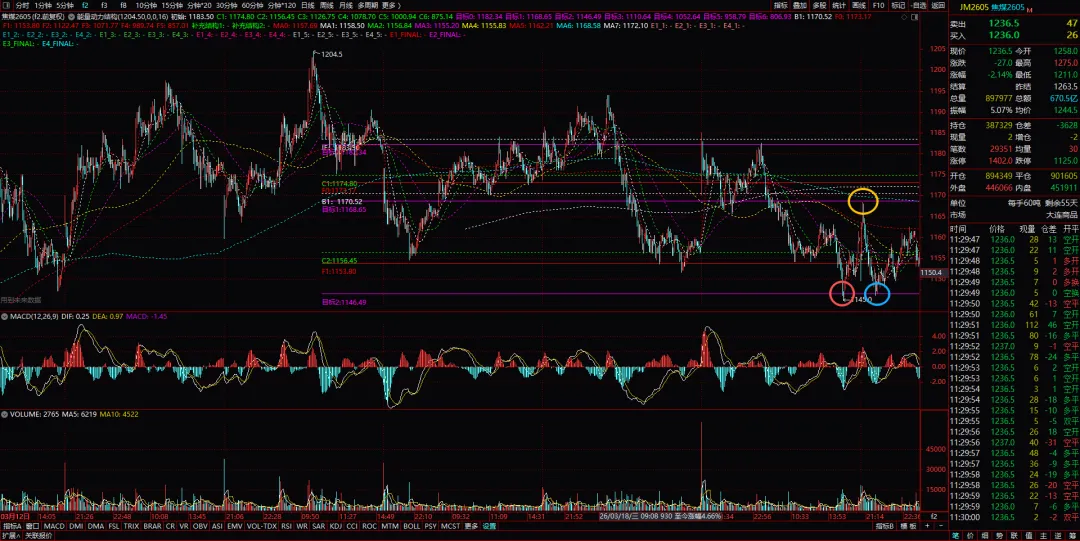This screenshot has height=541, width=1080.
Task: Click the f2 label beside the time axis
Action: coord(934,516)
